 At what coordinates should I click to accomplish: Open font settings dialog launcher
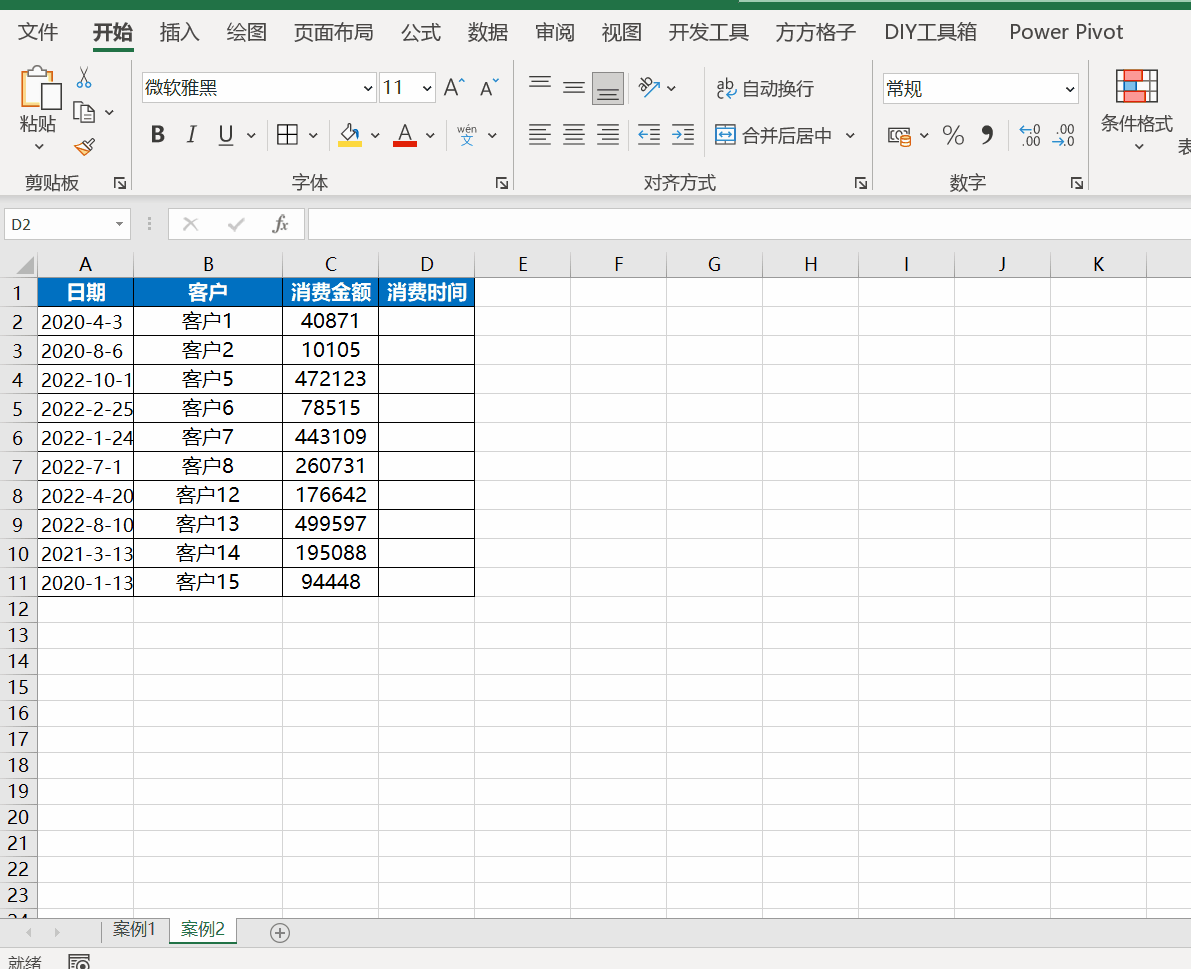click(501, 183)
